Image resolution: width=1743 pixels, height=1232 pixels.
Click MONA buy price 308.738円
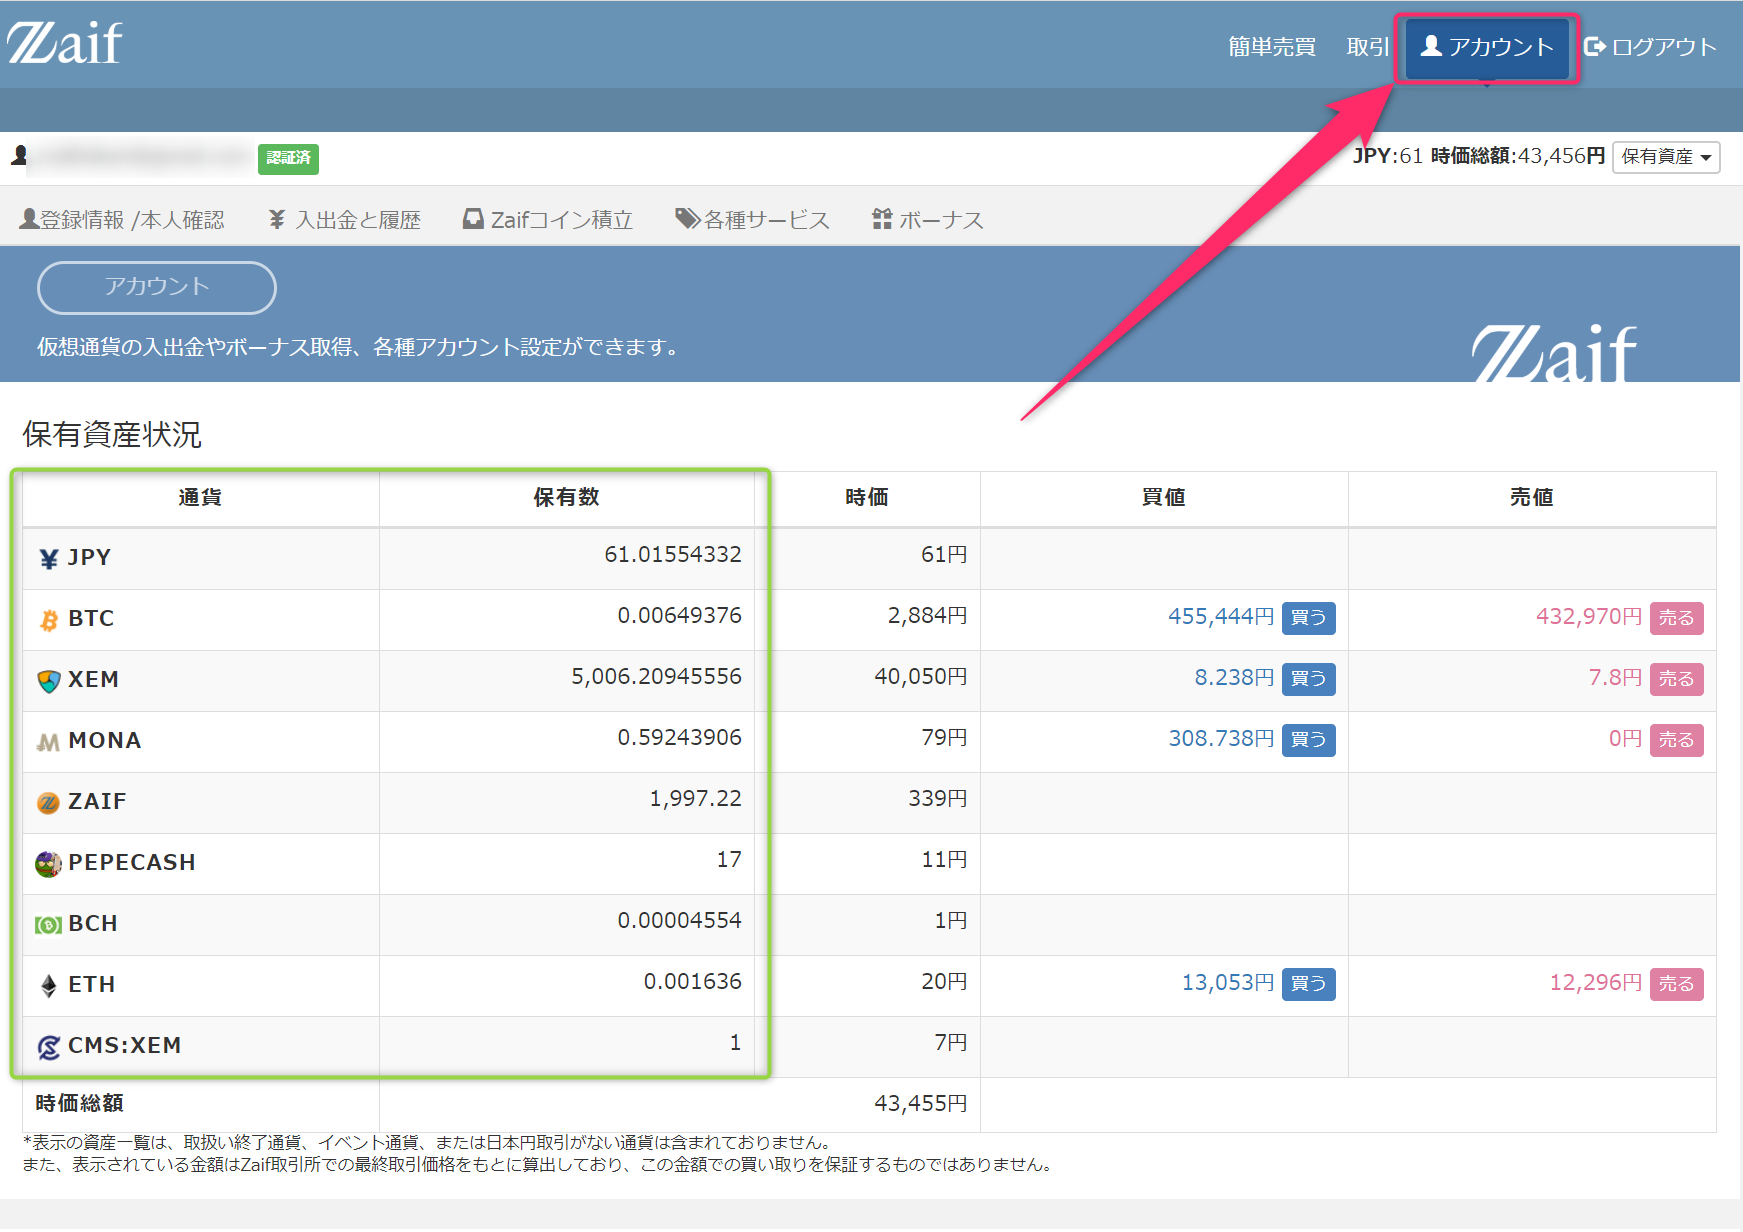tap(1221, 739)
